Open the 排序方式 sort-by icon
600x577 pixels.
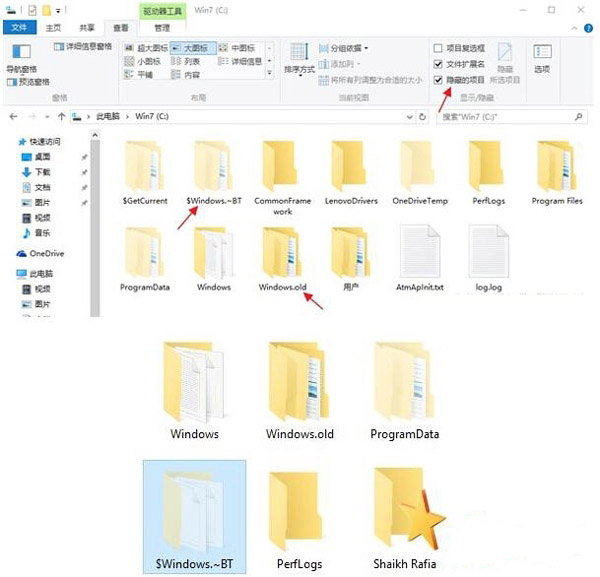coord(297,56)
